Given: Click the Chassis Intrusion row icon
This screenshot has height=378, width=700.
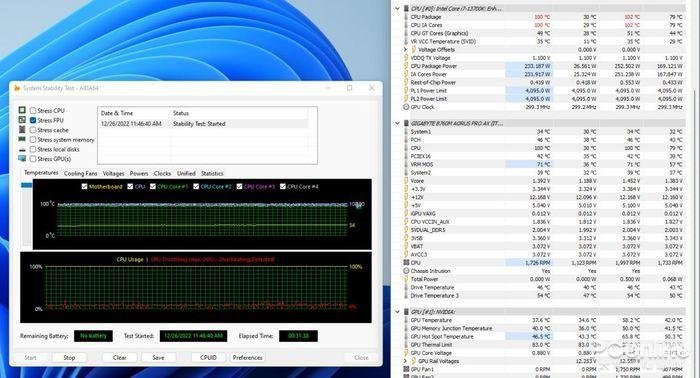Looking at the screenshot, I should 406,271.
